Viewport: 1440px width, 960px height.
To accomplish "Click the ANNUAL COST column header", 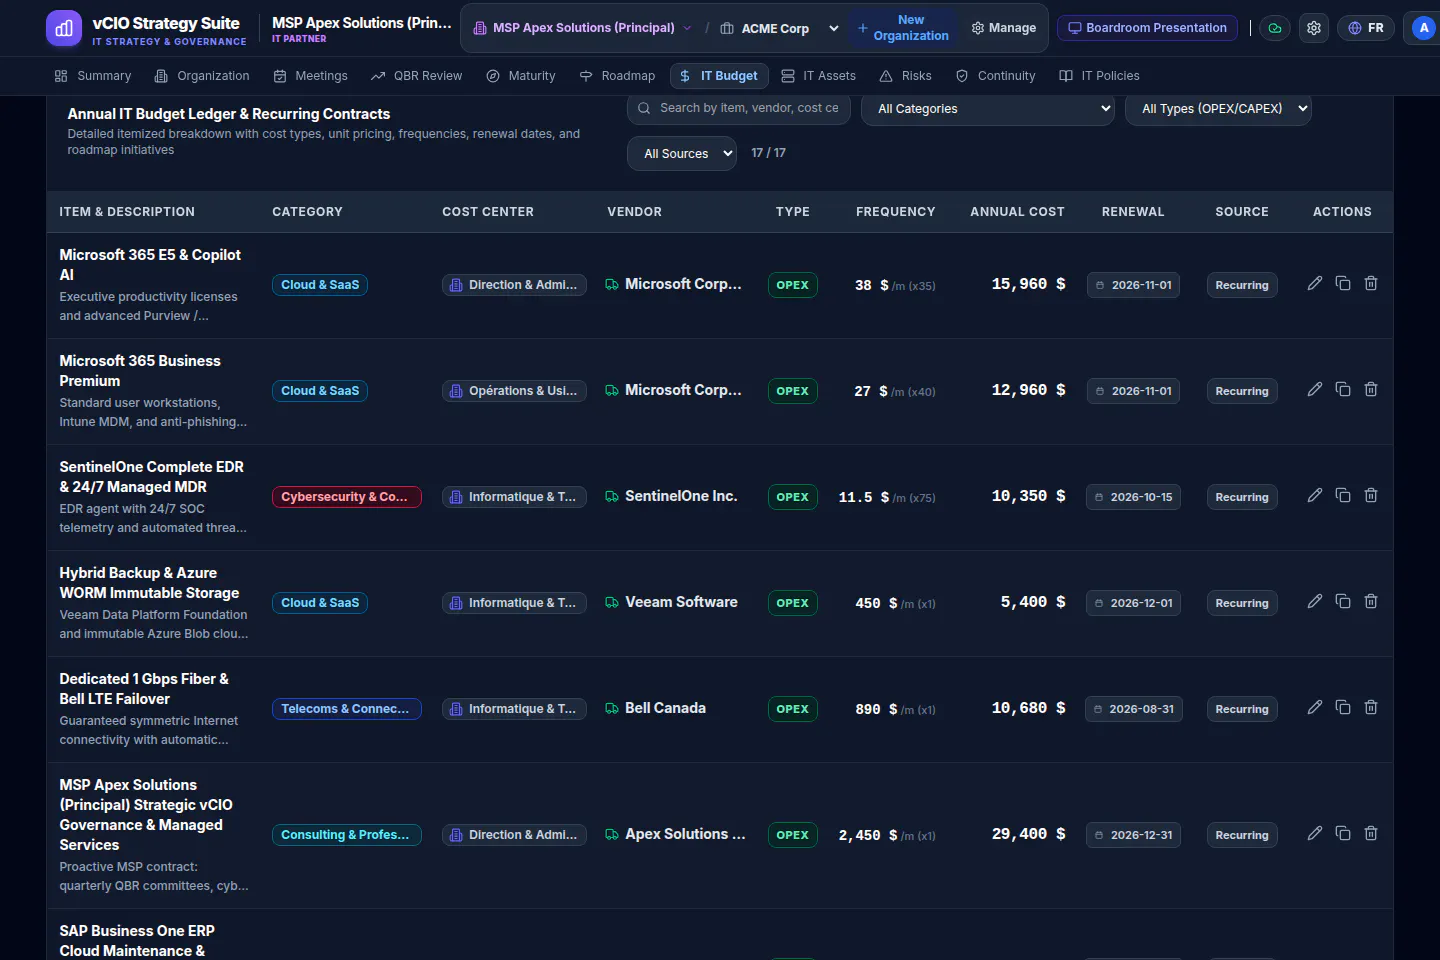I will [x=1017, y=212].
